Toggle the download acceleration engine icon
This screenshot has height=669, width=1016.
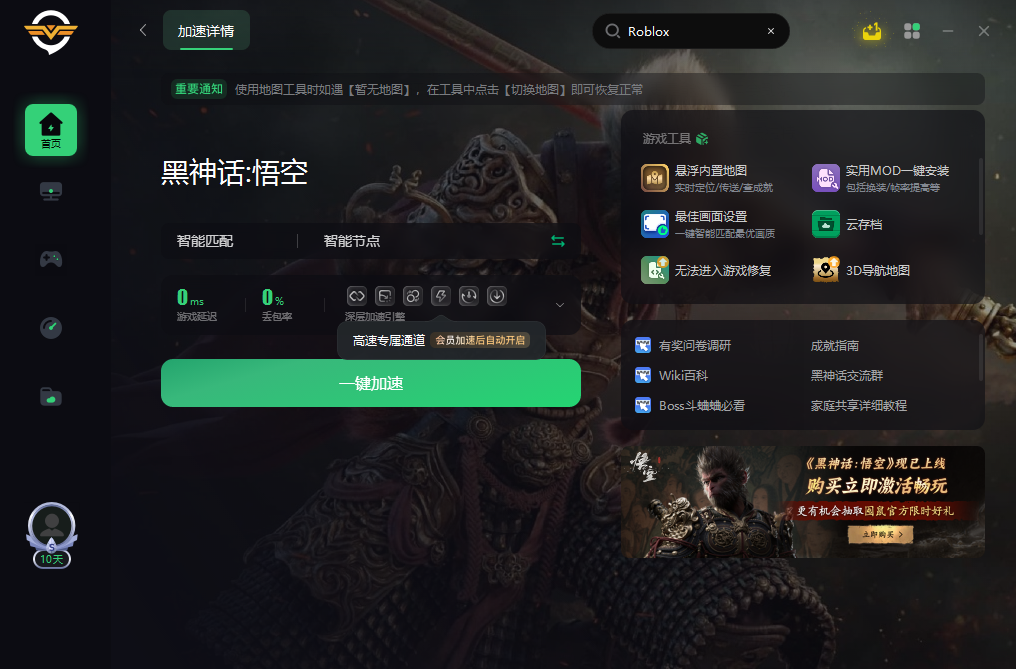click(497, 296)
